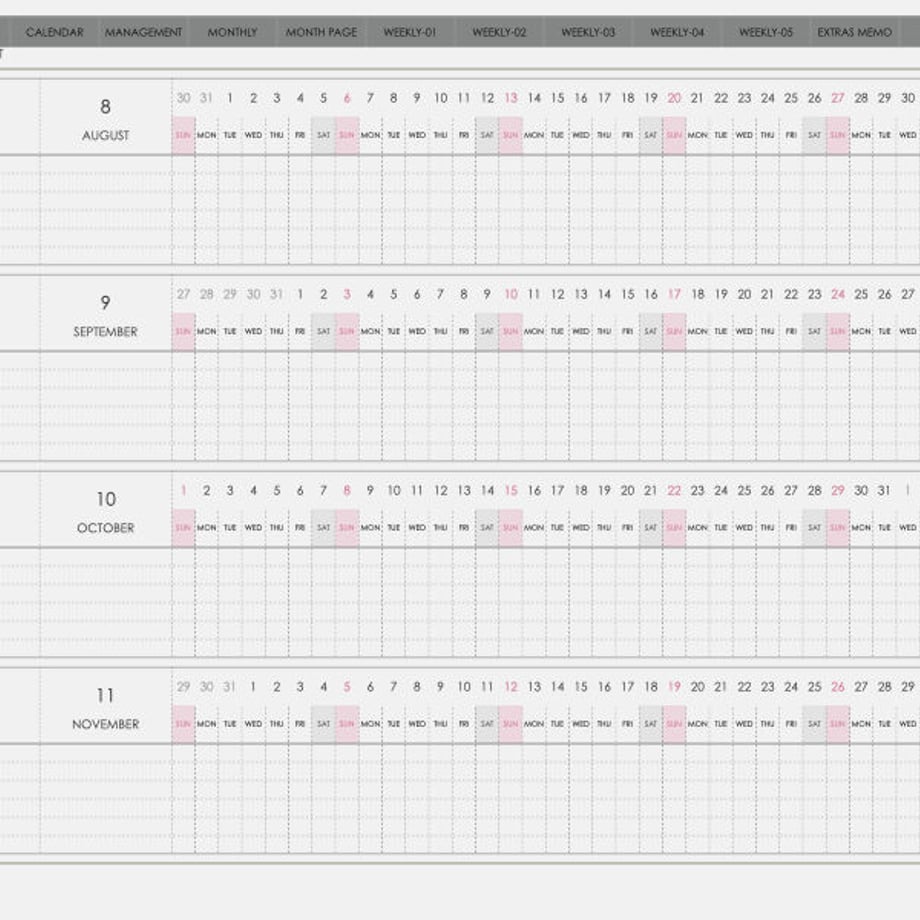Select date 31 in the October row
This screenshot has width=920, height=920.
point(884,491)
